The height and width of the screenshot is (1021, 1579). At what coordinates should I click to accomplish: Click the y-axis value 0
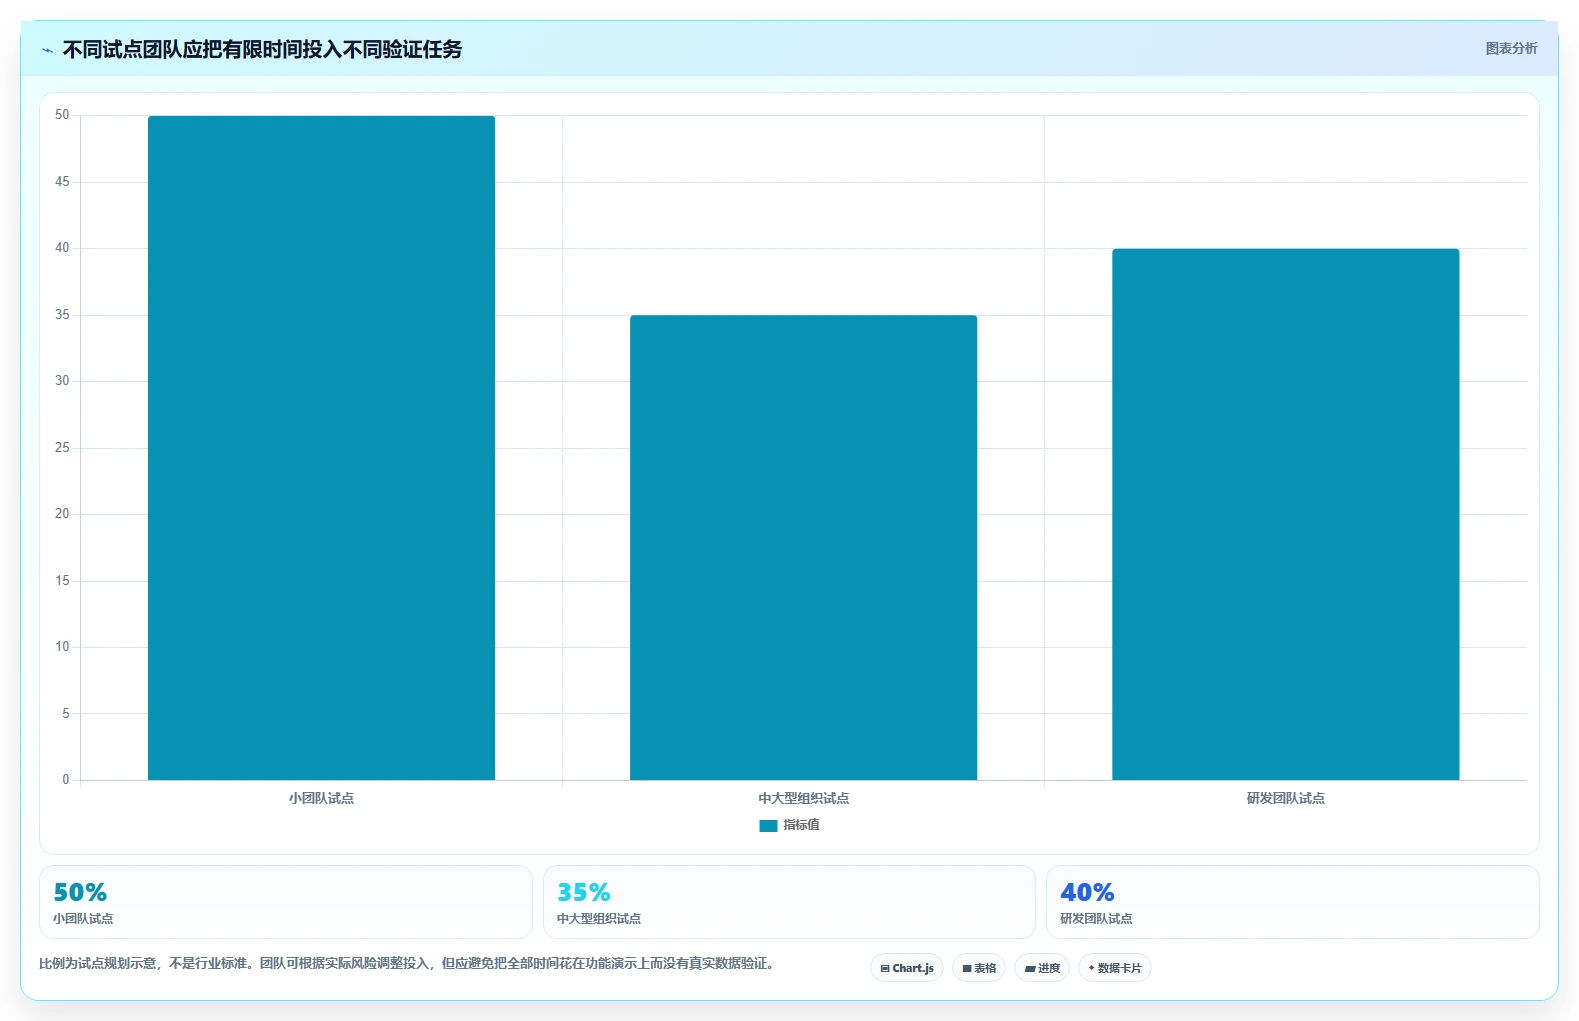point(66,780)
